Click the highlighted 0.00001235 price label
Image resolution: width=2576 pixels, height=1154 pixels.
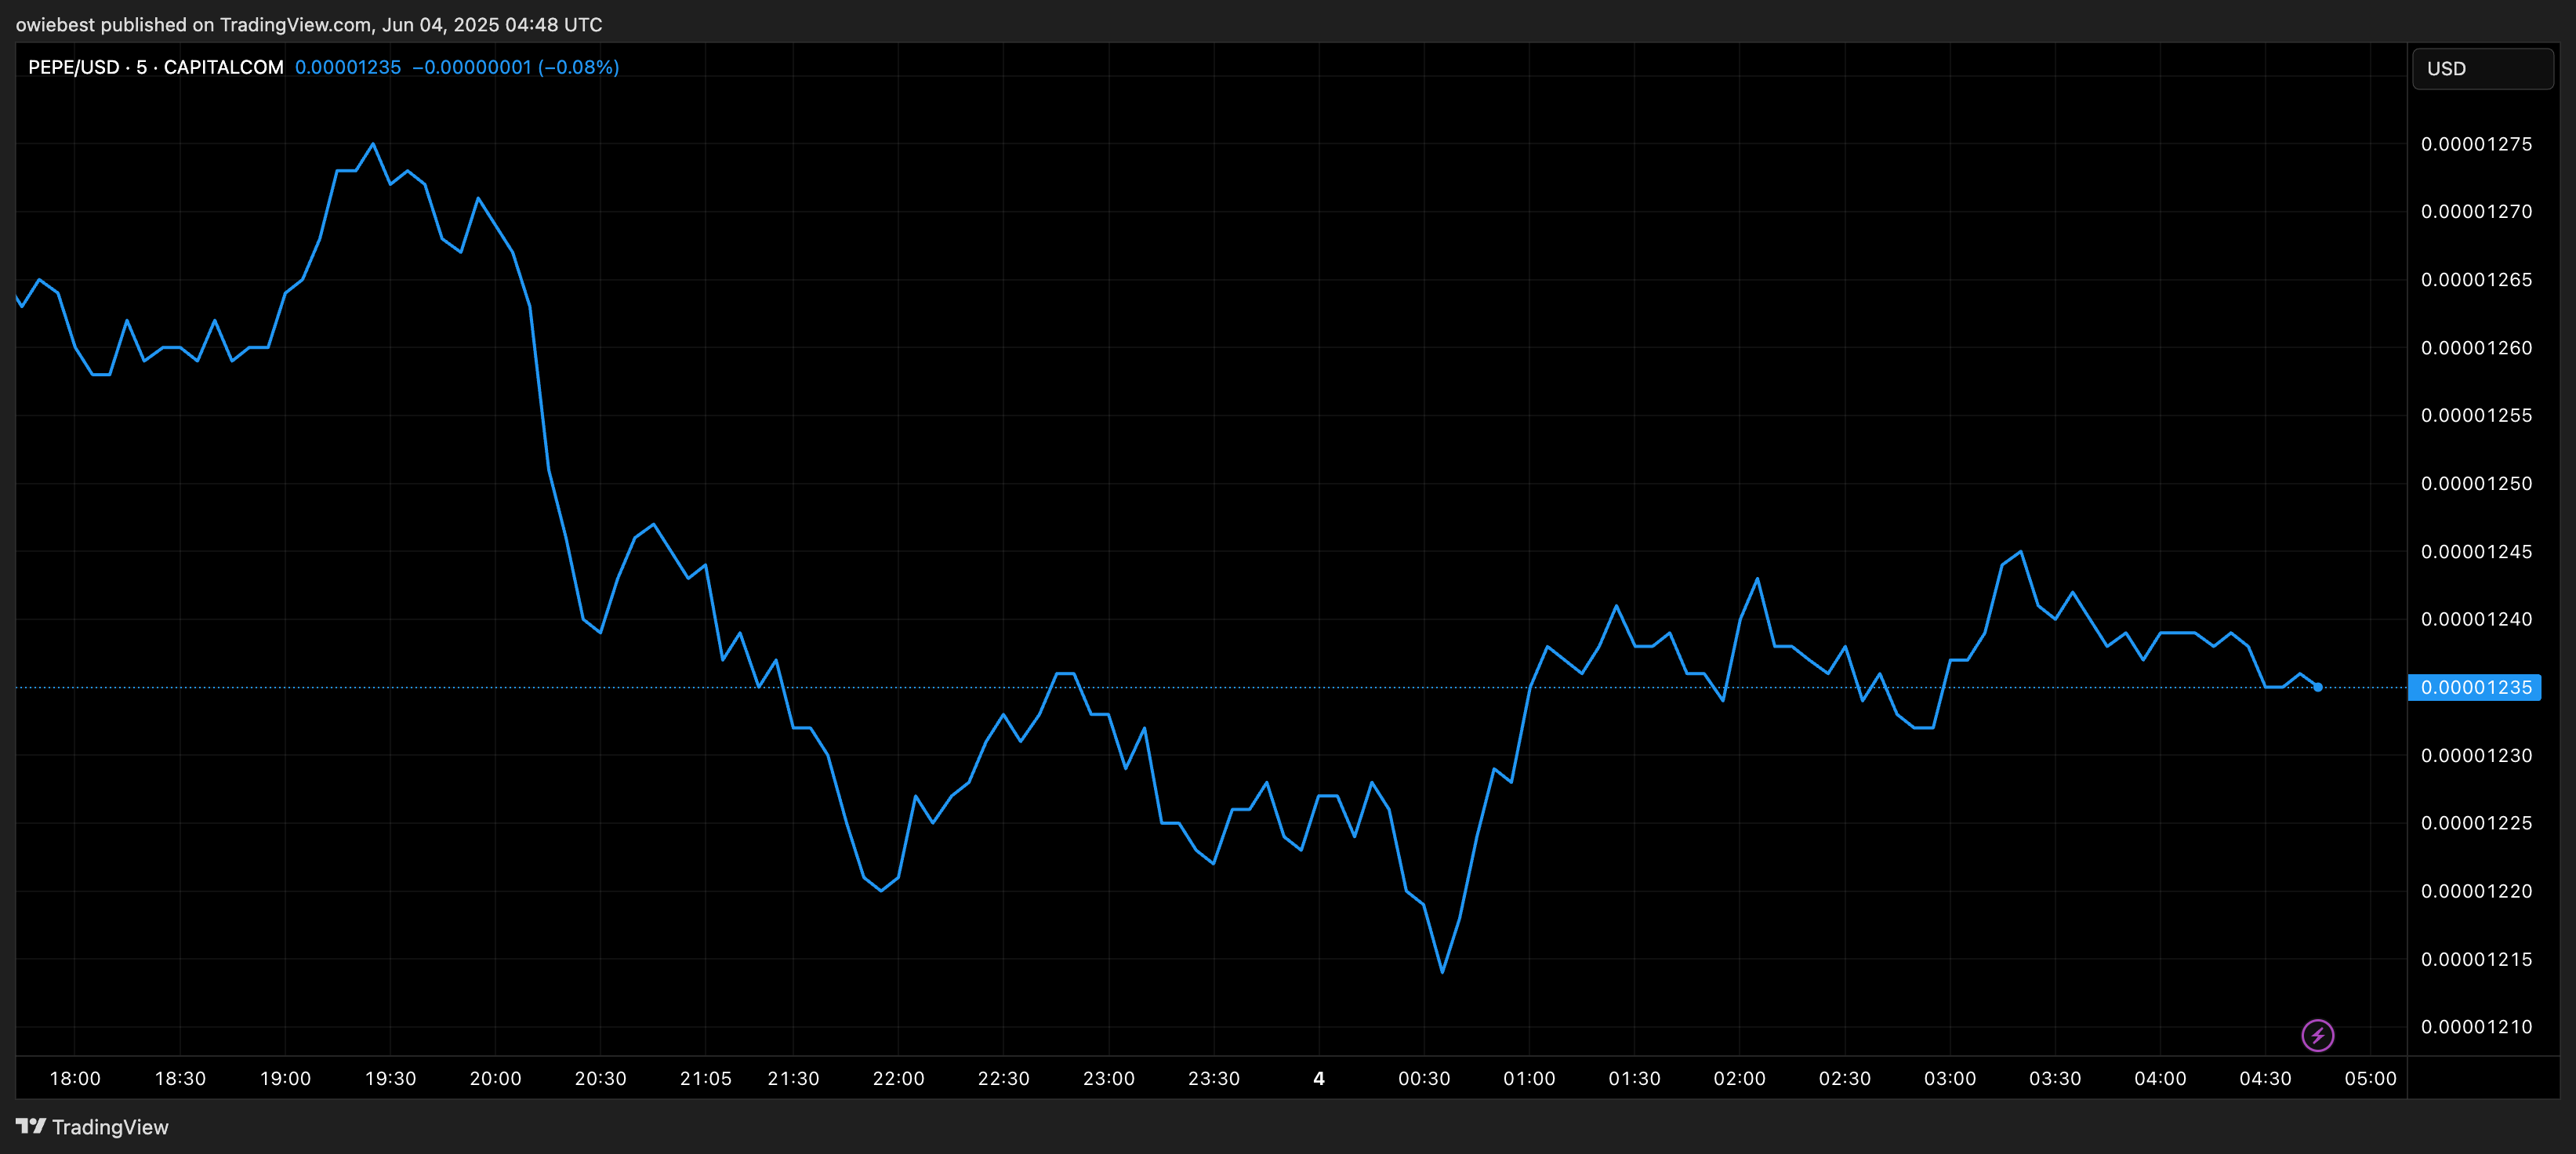[x=2475, y=688]
